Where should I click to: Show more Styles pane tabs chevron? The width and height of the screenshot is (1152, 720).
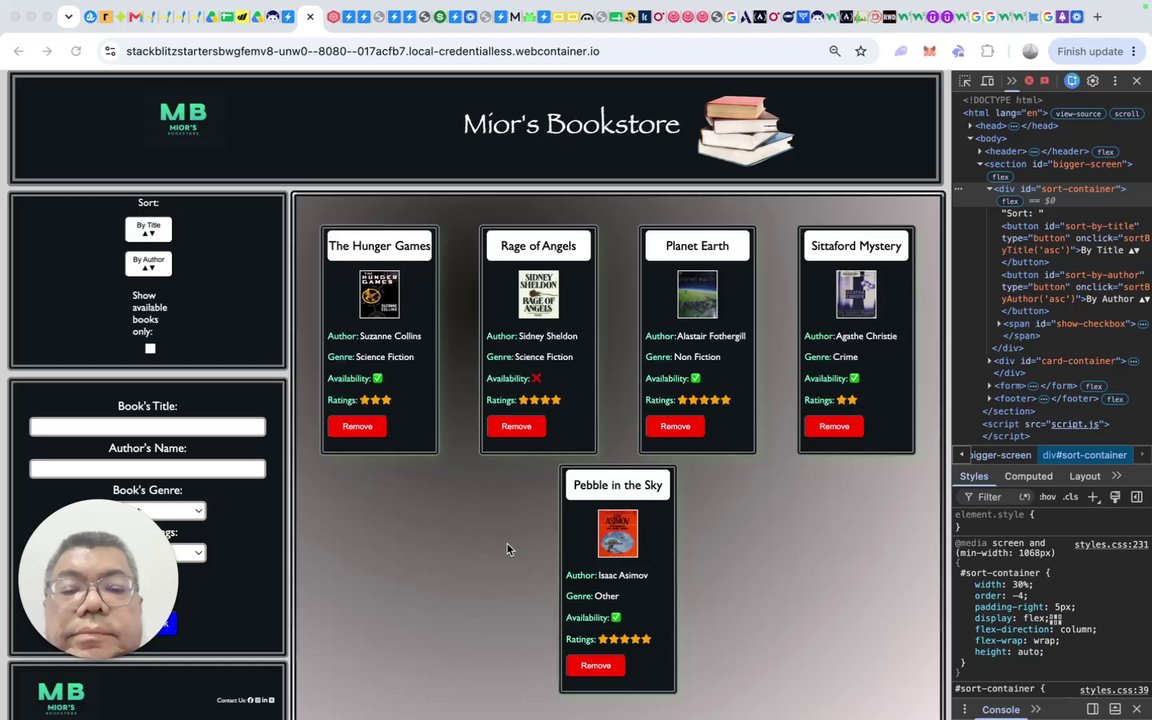tap(1117, 476)
